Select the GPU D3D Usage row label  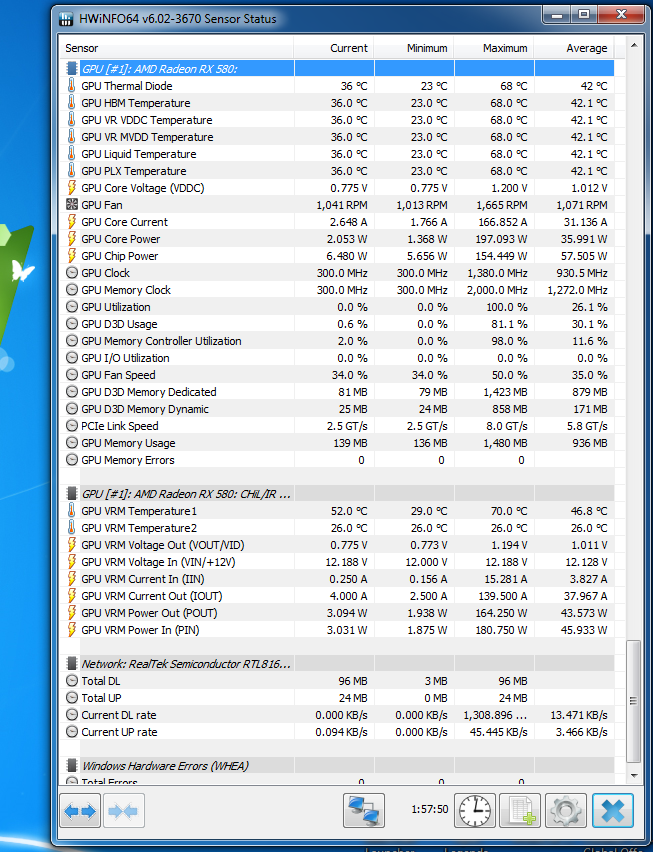point(119,324)
